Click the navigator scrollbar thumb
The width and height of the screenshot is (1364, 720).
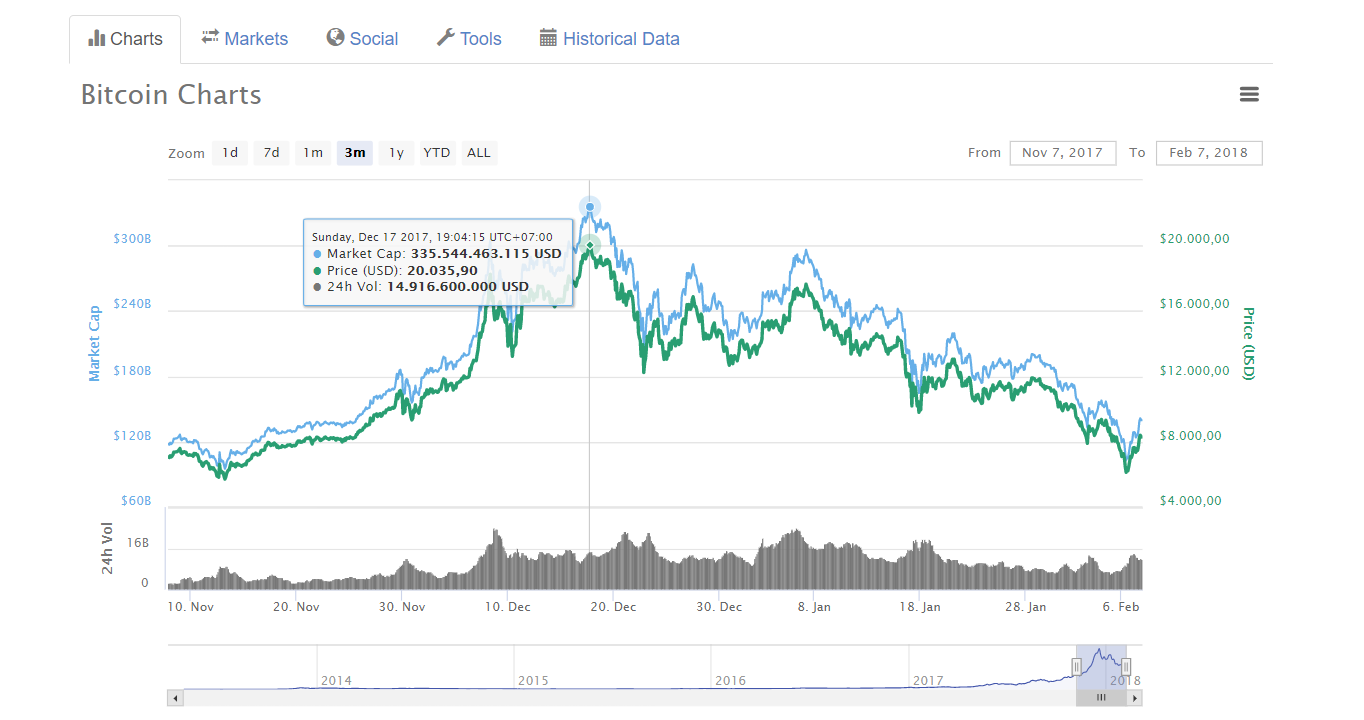1101,698
